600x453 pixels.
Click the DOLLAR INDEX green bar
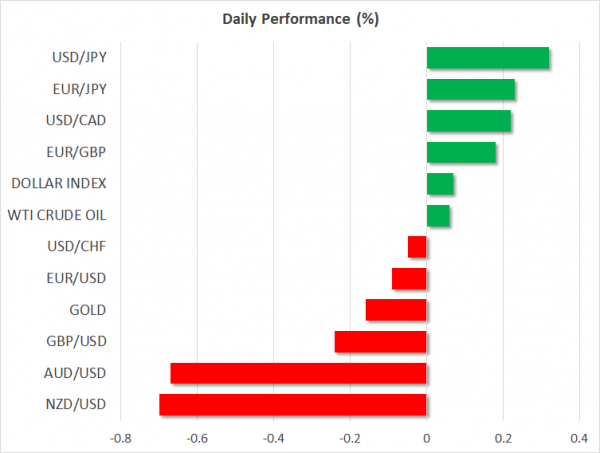coord(440,184)
